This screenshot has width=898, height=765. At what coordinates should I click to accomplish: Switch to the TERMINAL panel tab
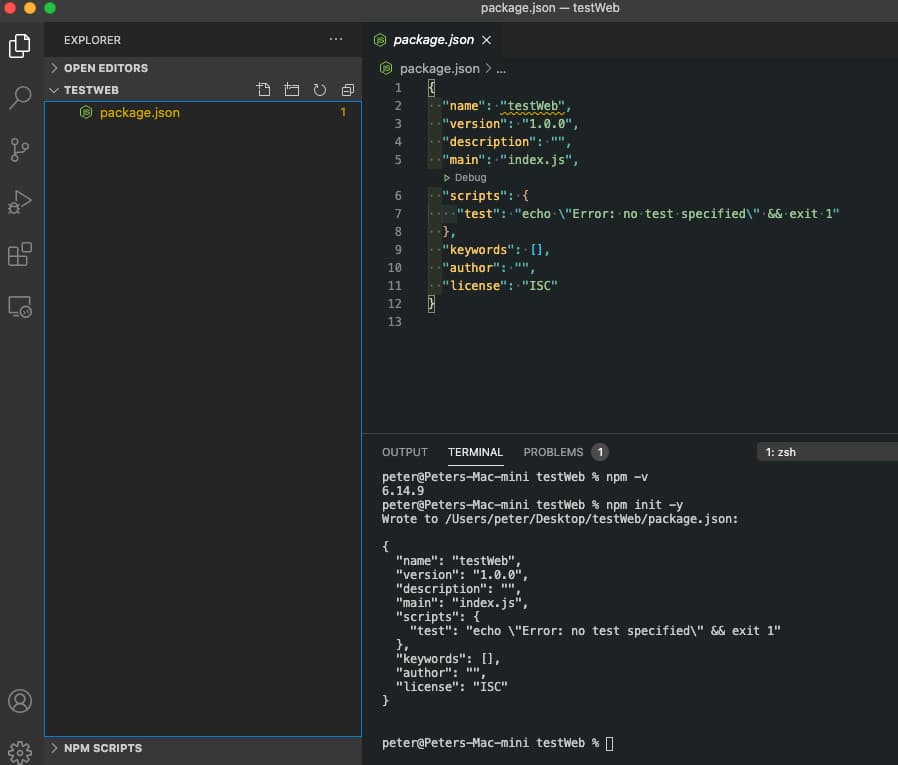[x=475, y=452]
